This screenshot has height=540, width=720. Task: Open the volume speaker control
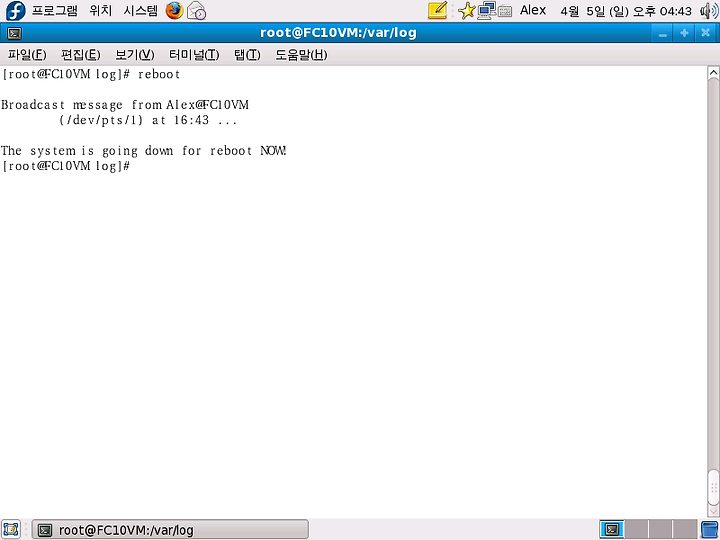[x=709, y=11]
